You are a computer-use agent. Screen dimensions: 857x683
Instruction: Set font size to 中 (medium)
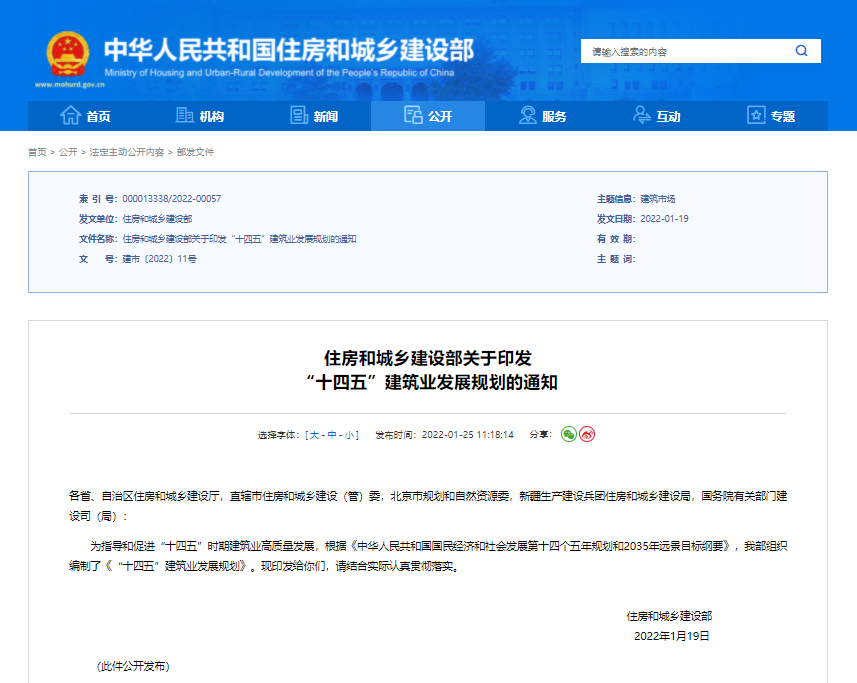[x=332, y=435]
